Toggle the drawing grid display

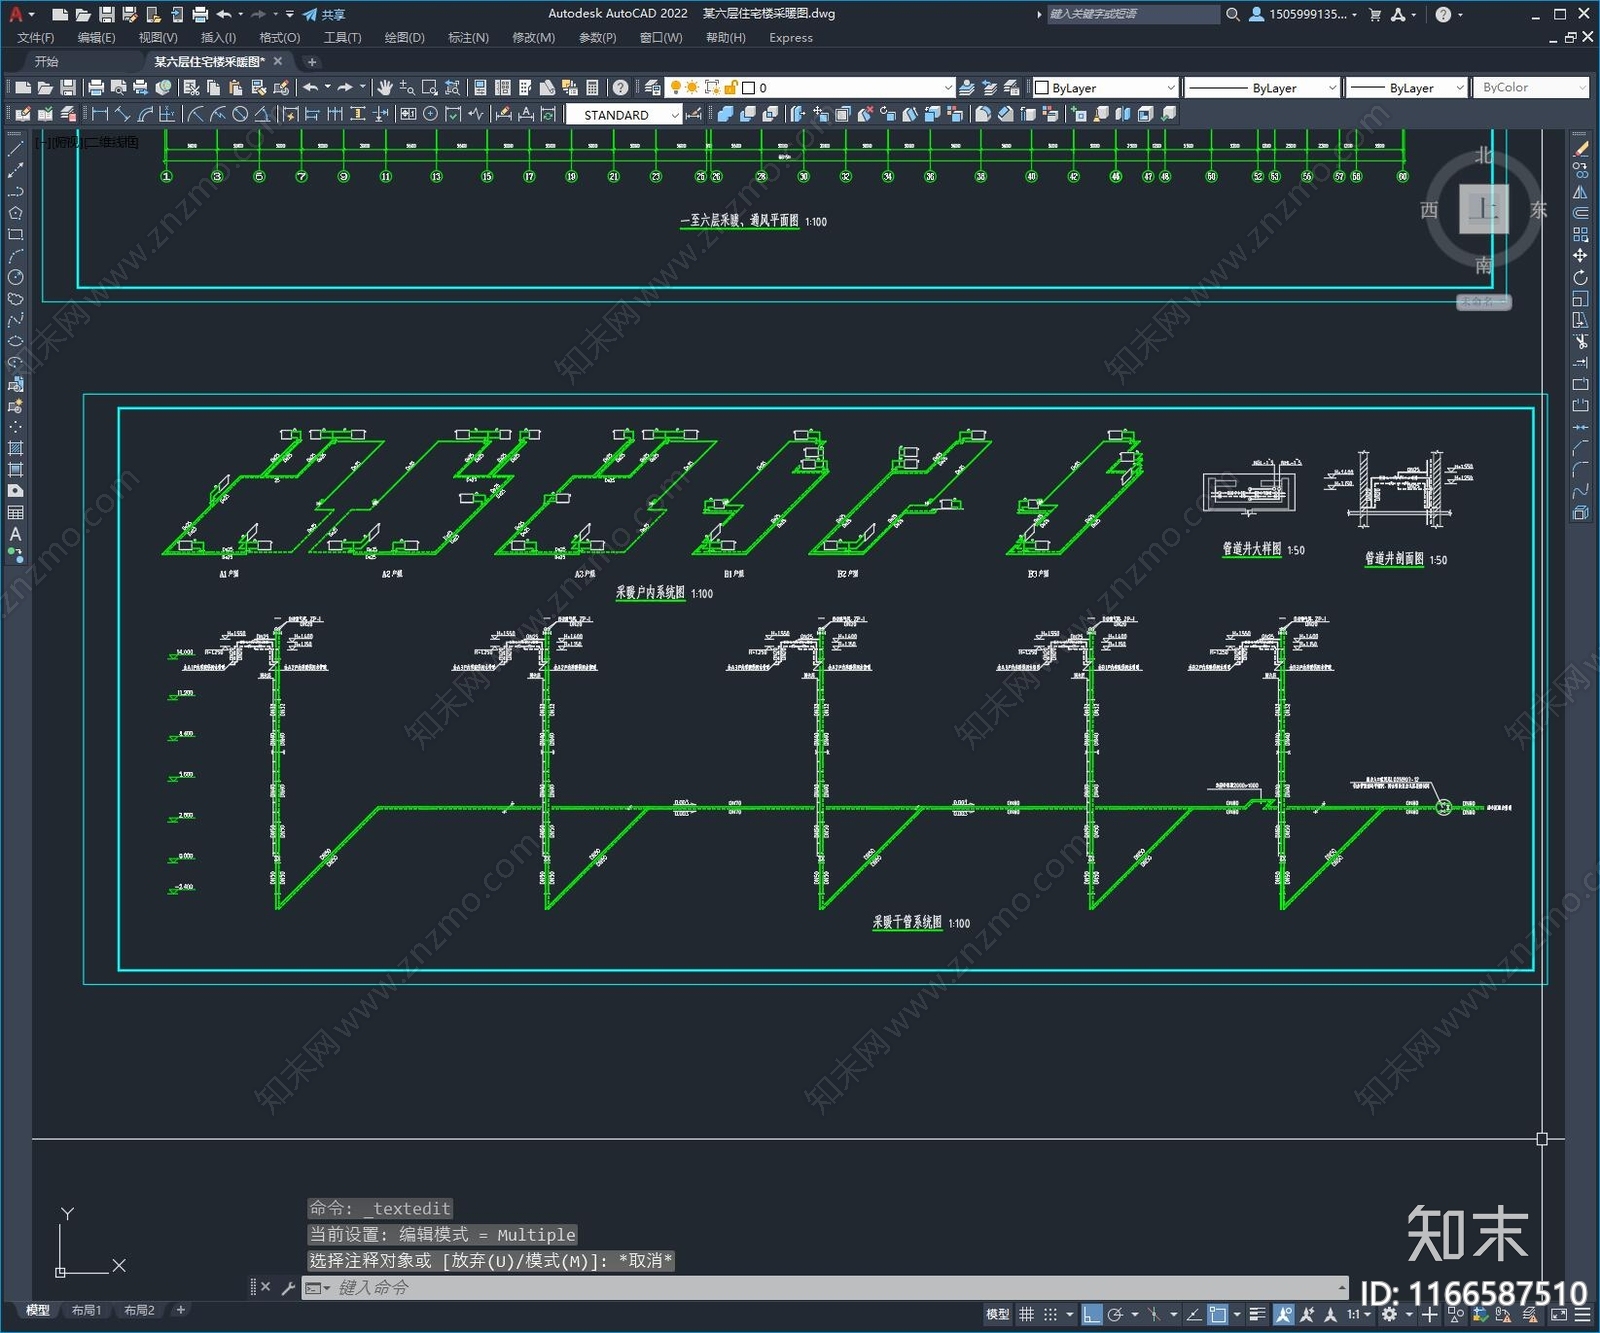[x=1027, y=1314]
